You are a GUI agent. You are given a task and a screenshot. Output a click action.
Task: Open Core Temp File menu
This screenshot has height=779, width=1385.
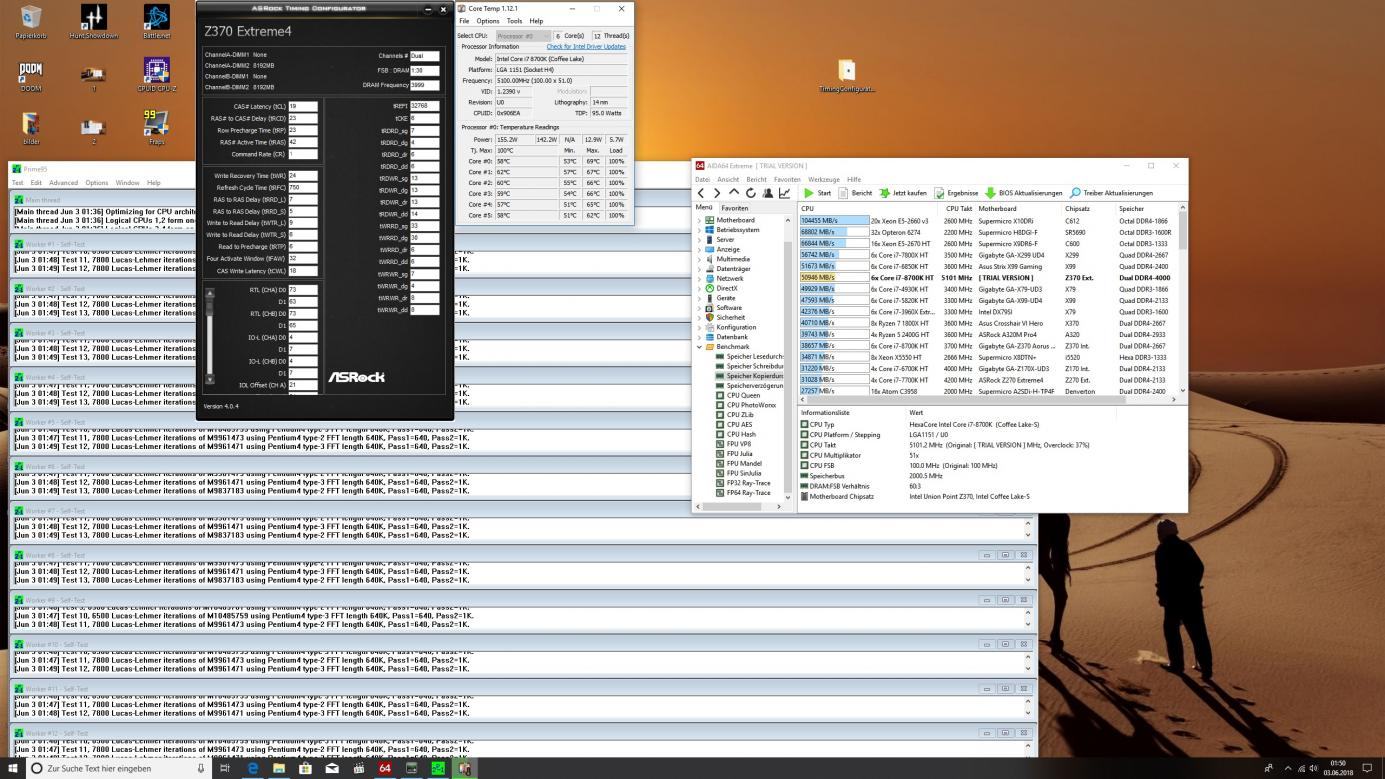click(464, 21)
